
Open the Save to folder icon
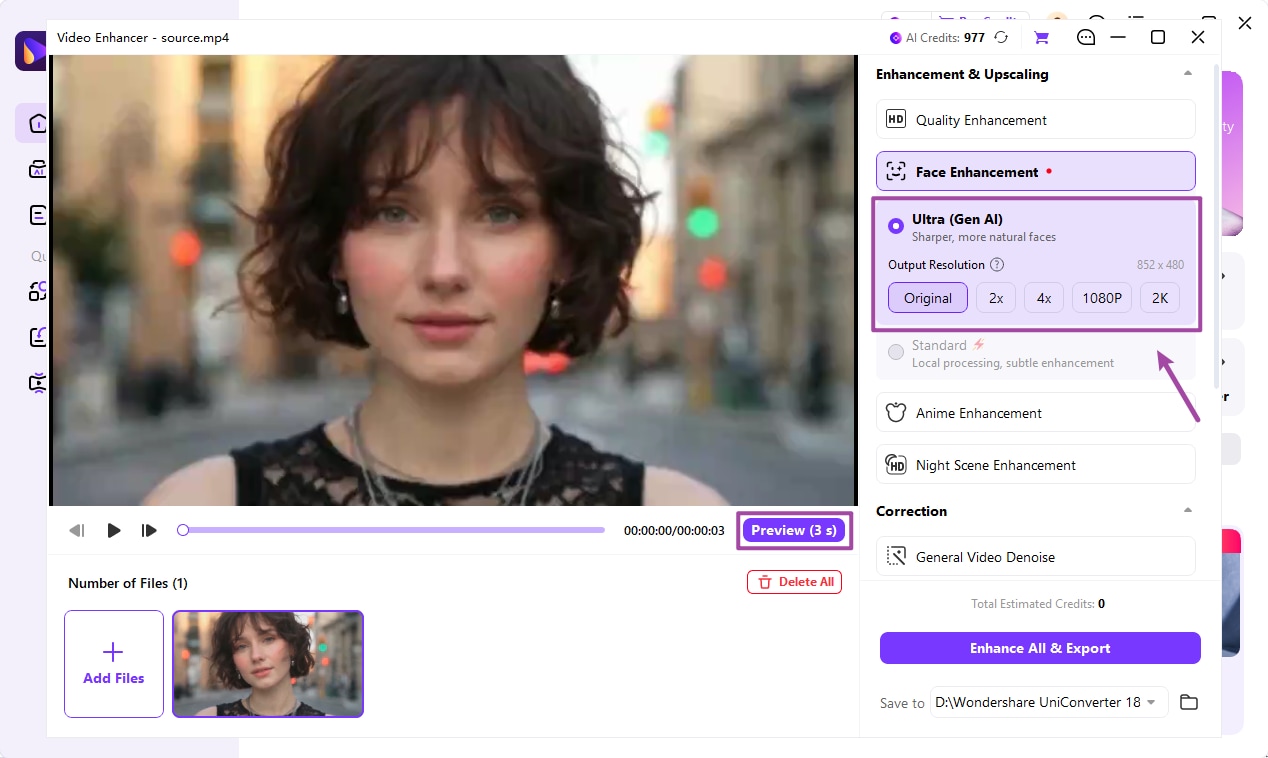pyautogui.click(x=1188, y=702)
